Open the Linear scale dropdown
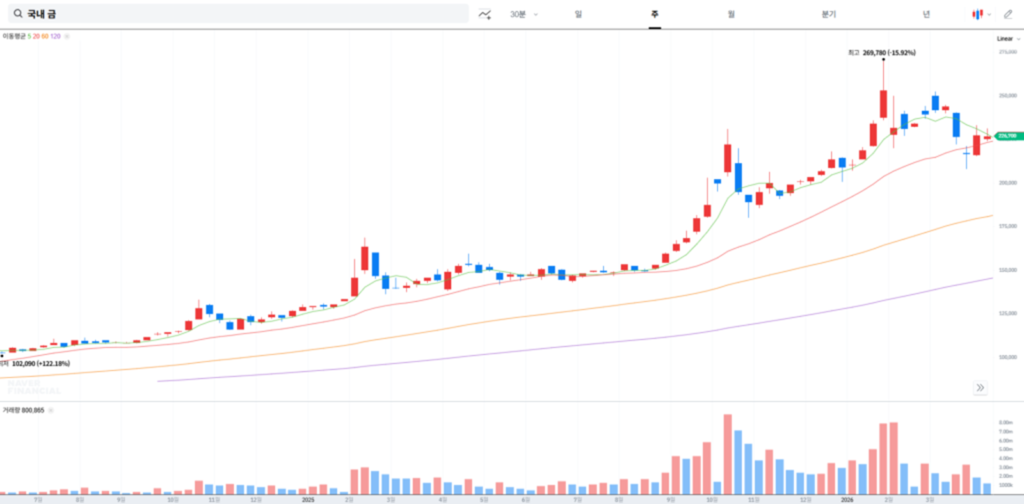Viewport: 1024px width, 504px height. point(1006,38)
